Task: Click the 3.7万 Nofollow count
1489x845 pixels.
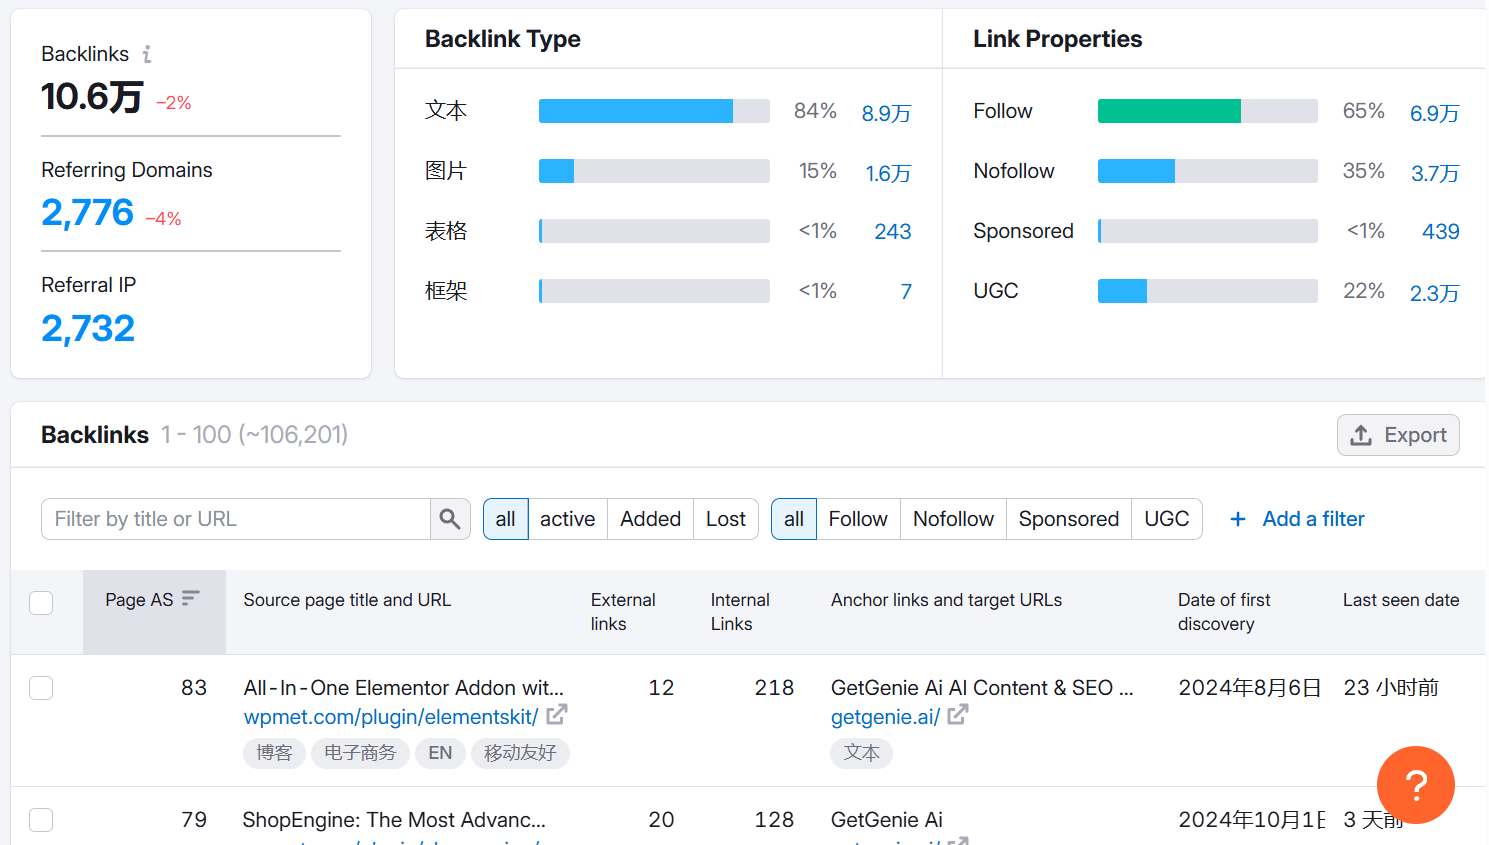Action: 1436,173
